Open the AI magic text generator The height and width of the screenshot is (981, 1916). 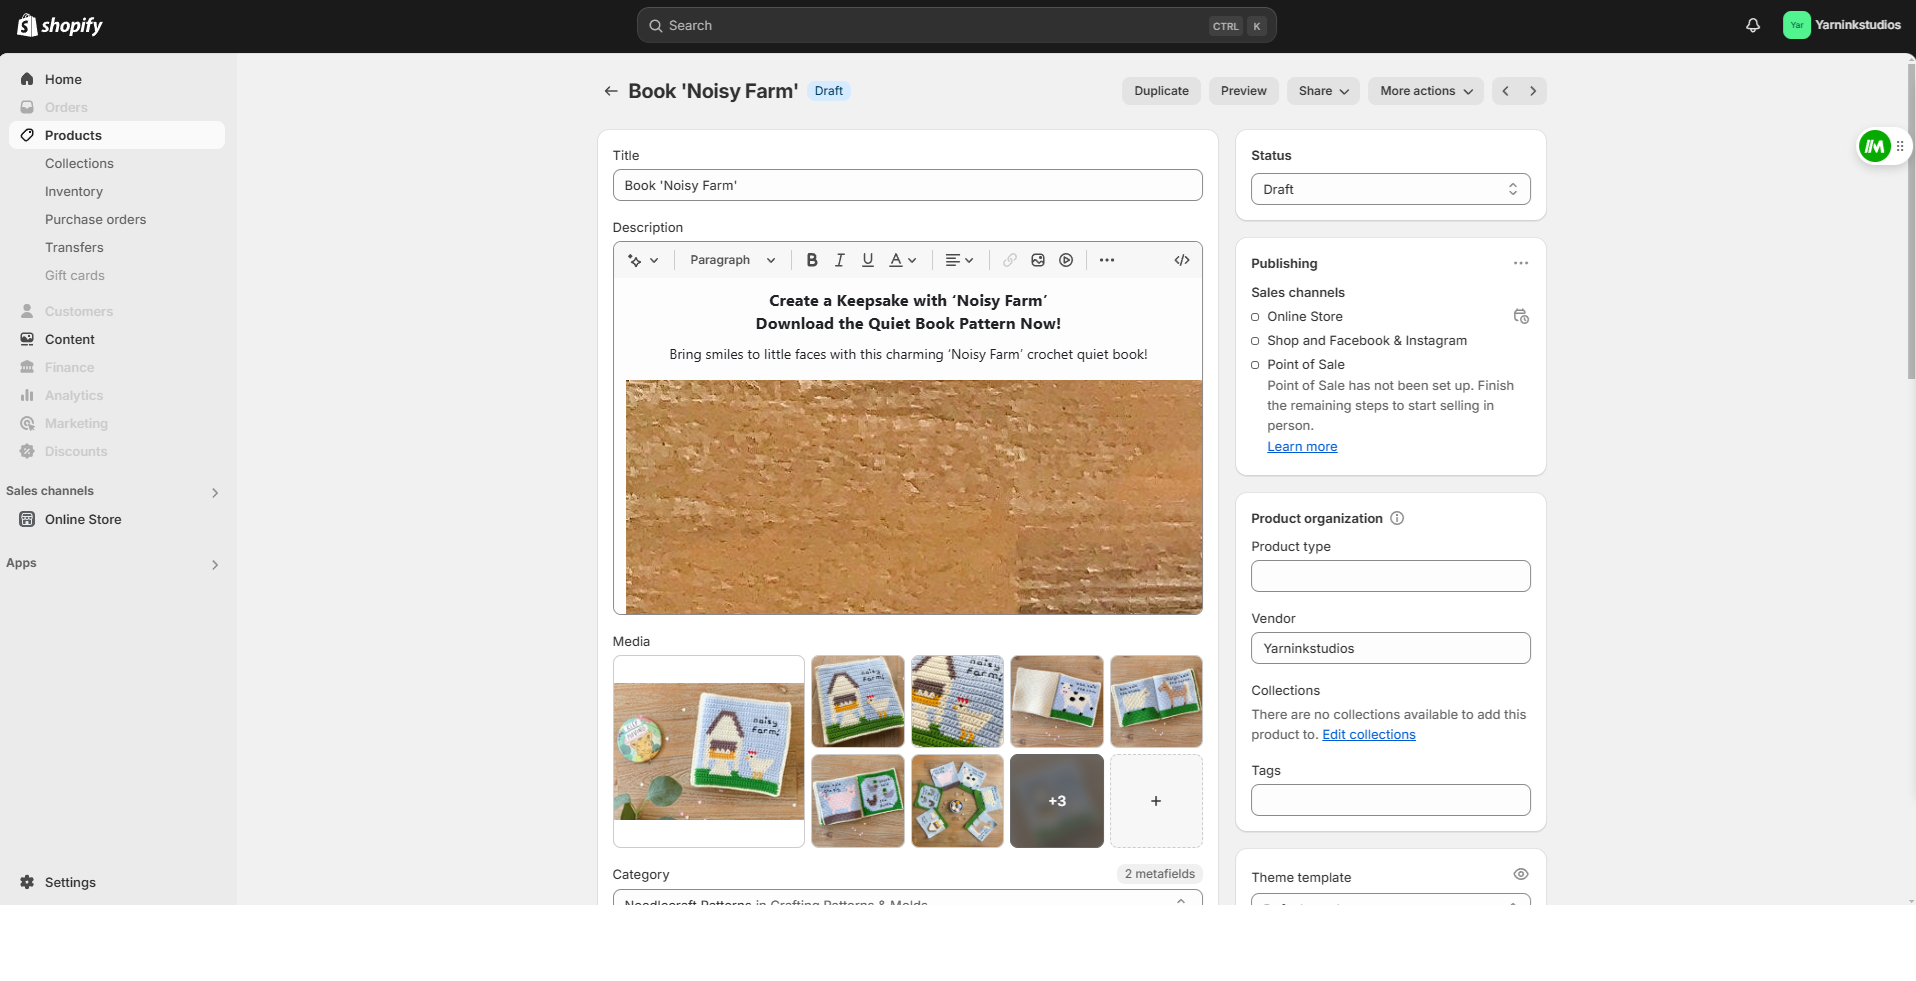click(x=642, y=260)
